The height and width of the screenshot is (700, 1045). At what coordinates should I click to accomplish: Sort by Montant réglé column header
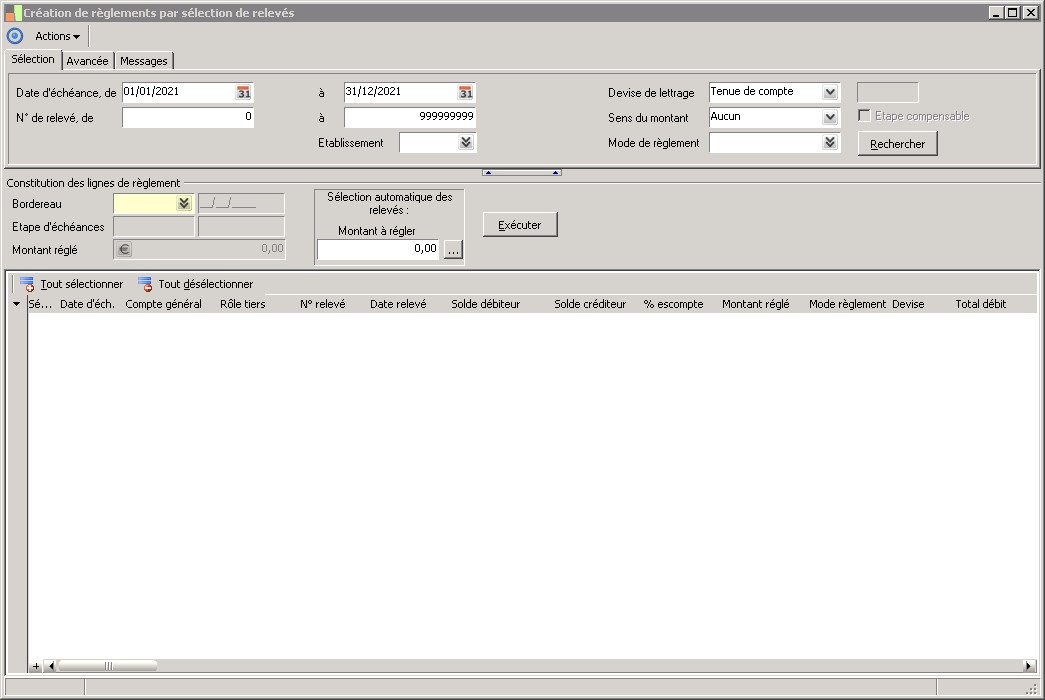click(755, 304)
